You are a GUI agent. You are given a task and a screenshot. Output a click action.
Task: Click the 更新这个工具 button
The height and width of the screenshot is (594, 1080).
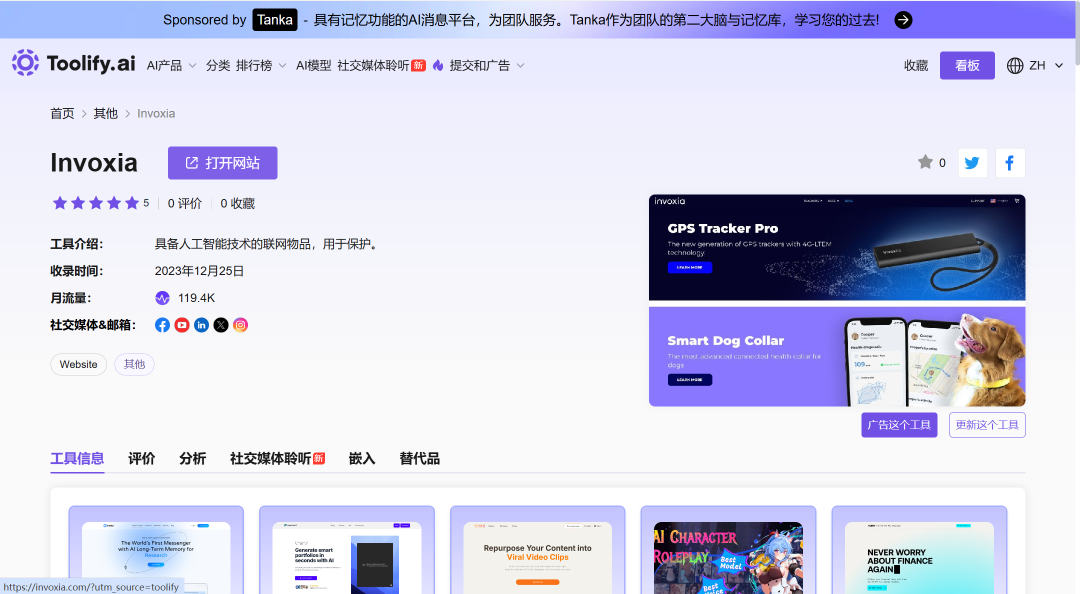(x=987, y=424)
